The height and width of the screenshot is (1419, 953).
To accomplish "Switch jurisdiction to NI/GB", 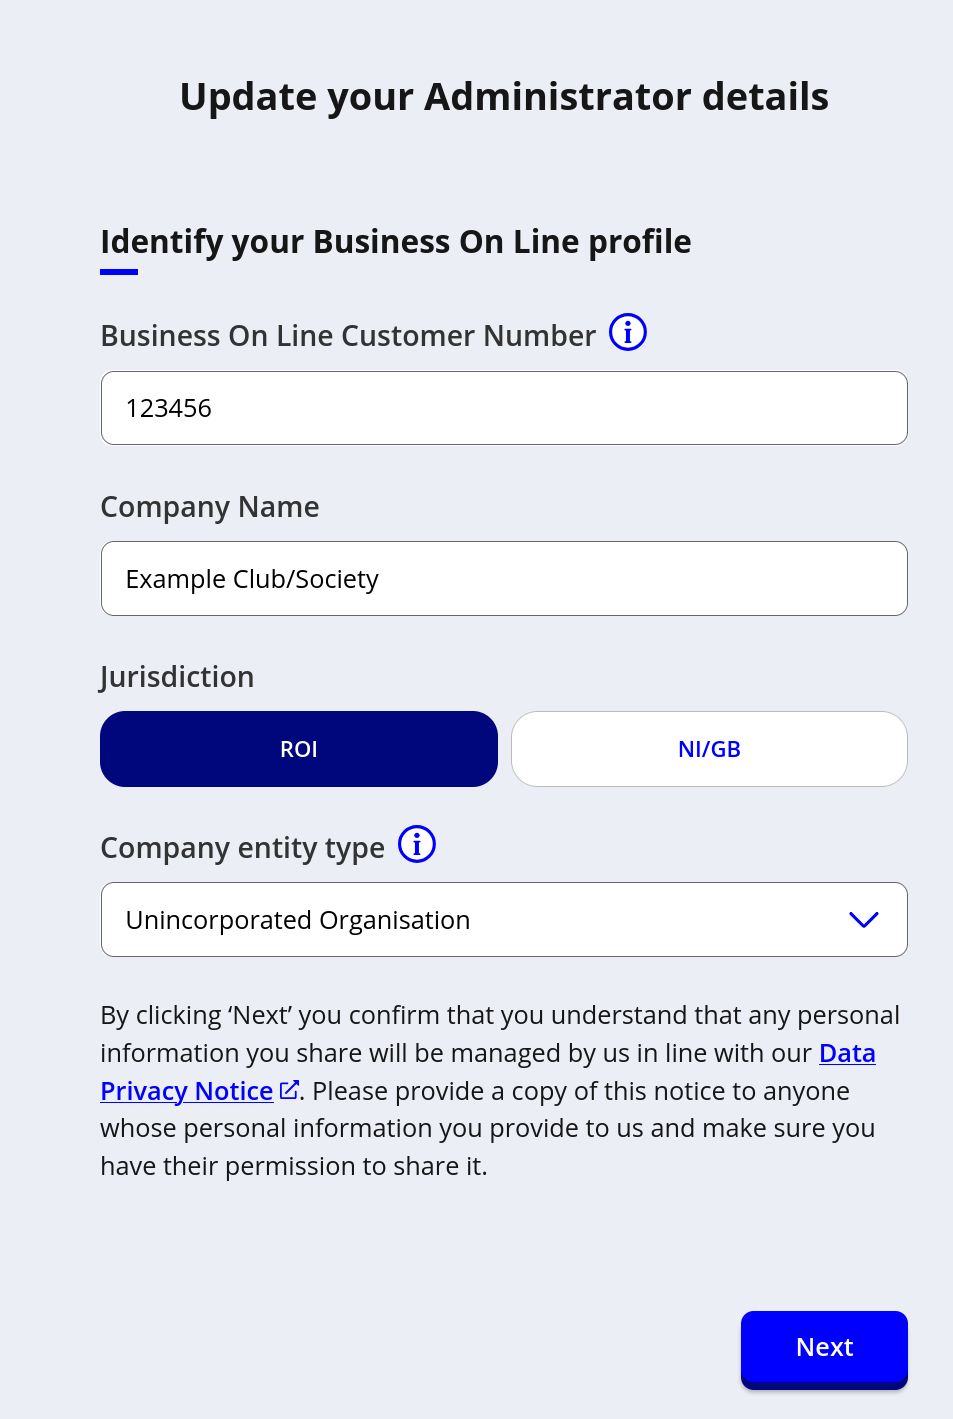I will [x=709, y=749].
